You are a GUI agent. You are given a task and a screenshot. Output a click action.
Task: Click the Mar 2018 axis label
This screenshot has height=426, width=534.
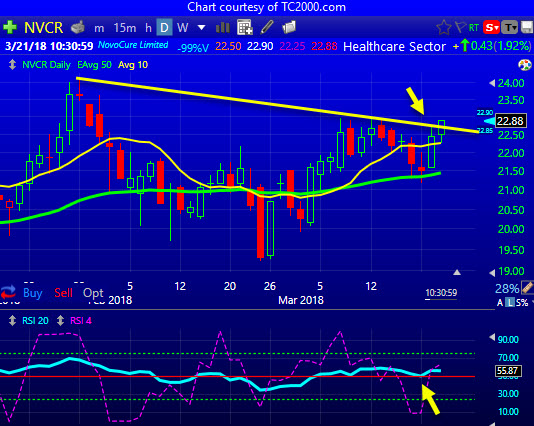[301, 300]
